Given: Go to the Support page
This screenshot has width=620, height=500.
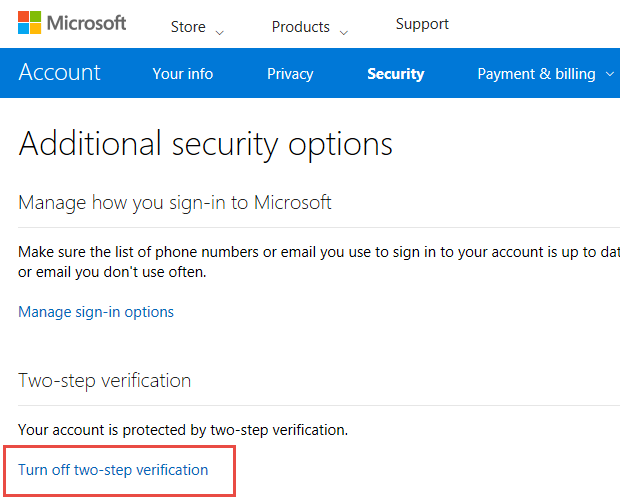Looking at the screenshot, I should tap(422, 24).
